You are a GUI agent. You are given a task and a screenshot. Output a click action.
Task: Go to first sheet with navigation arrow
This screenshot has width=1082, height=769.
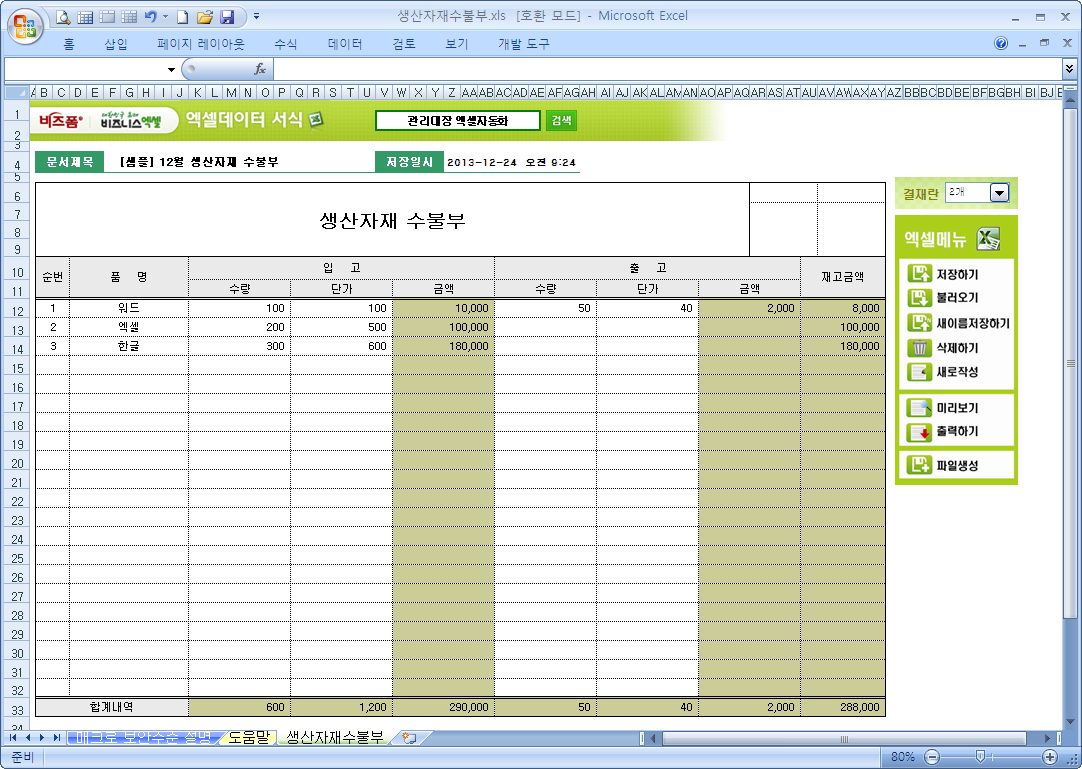click(12, 738)
